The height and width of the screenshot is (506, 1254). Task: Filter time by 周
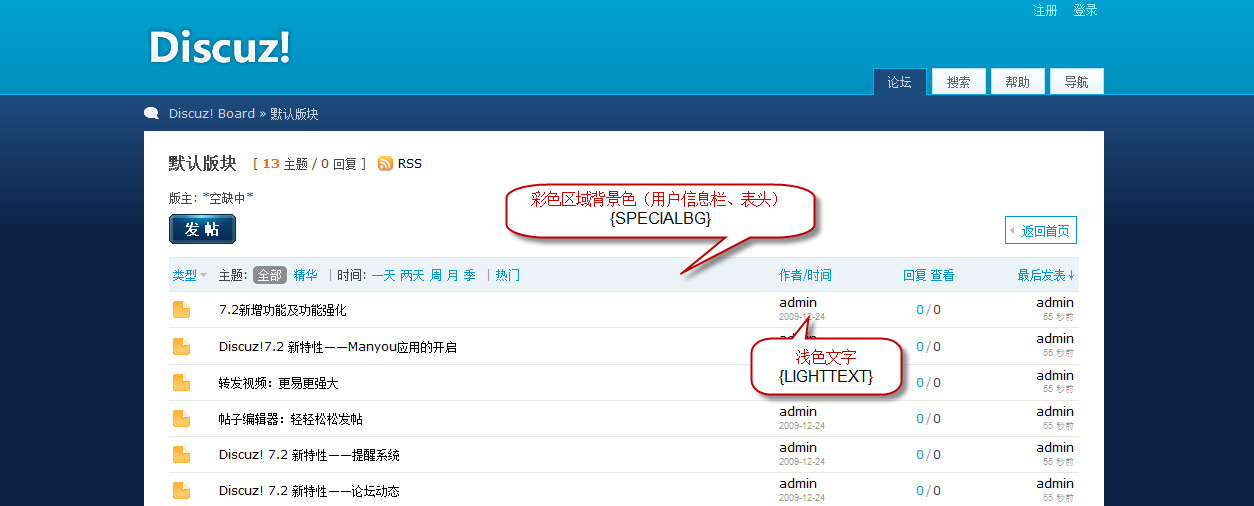pyautogui.click(x=436, y=275)
